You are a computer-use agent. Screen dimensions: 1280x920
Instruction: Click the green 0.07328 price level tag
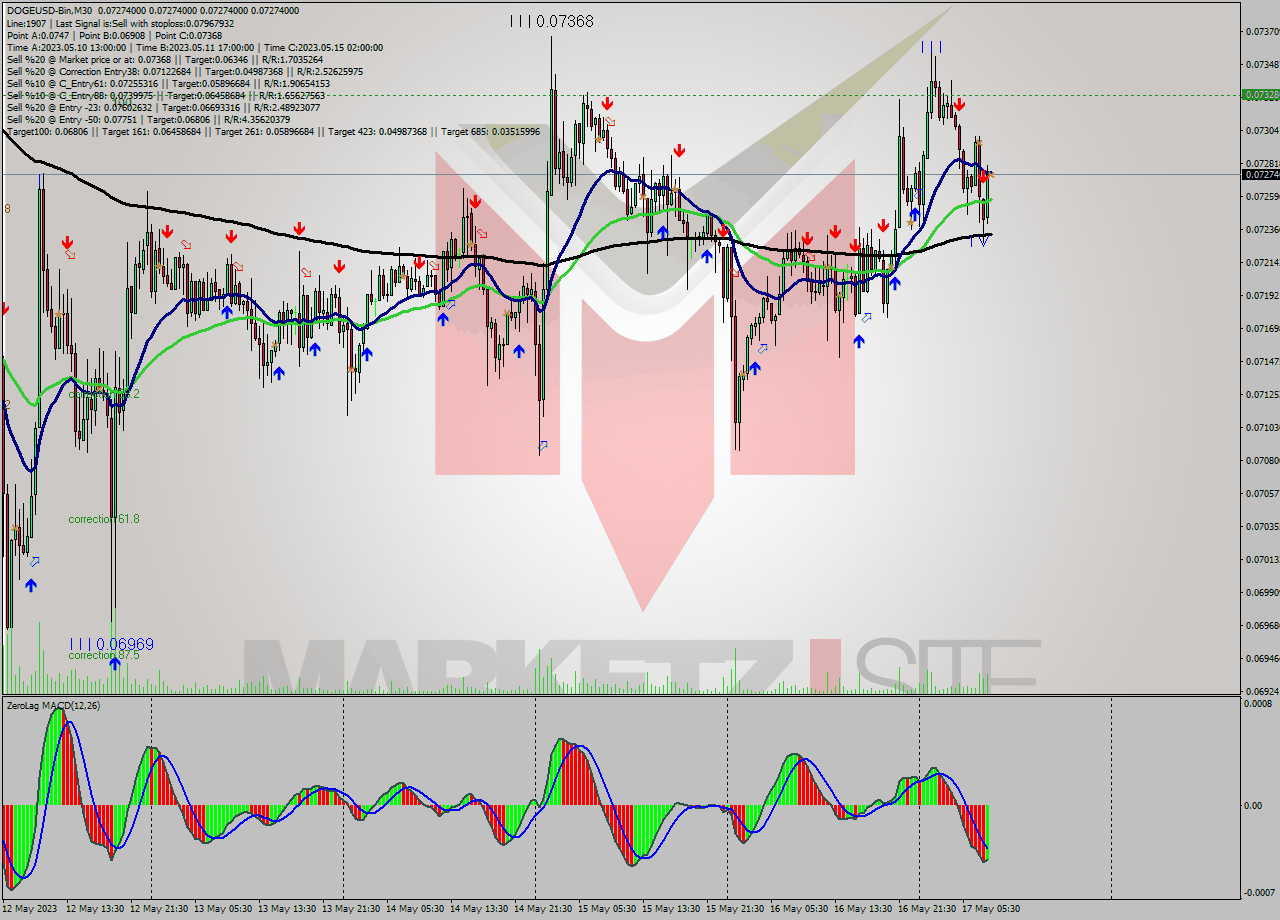coord(1260,94)
